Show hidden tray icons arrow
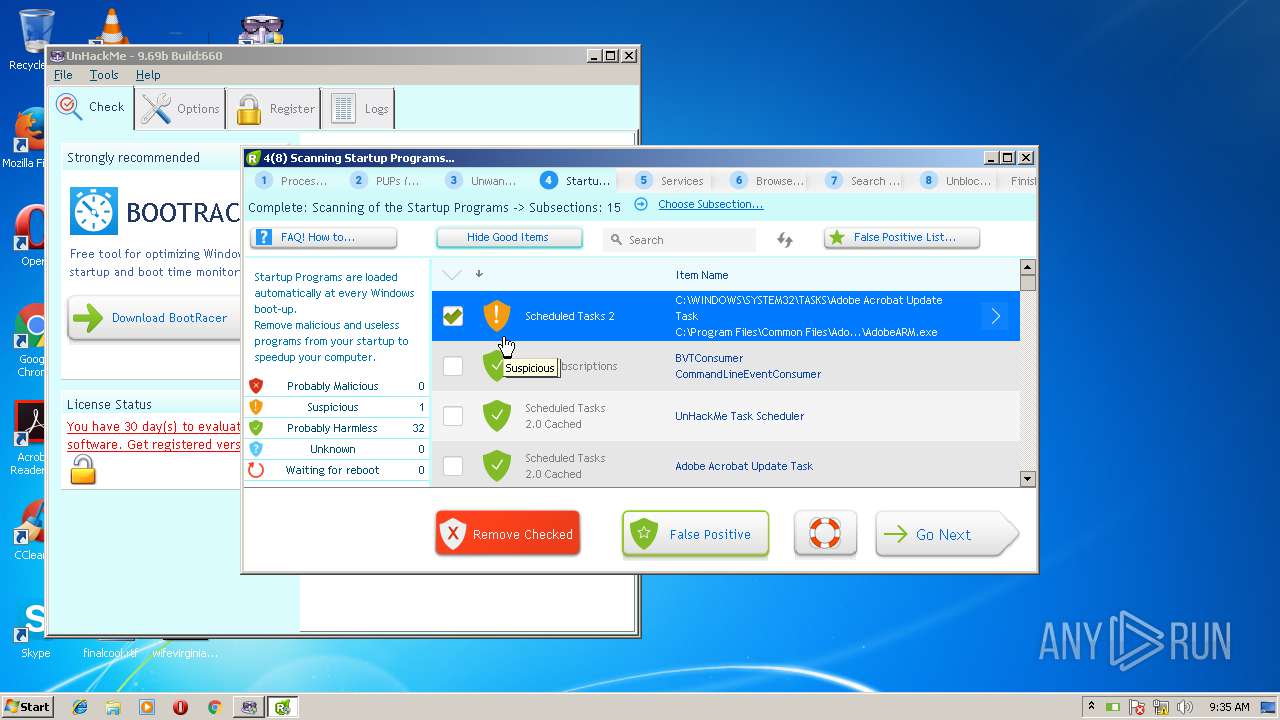Image resolution: width=1280 pixels, height=720 pixels. [1091, 707]
